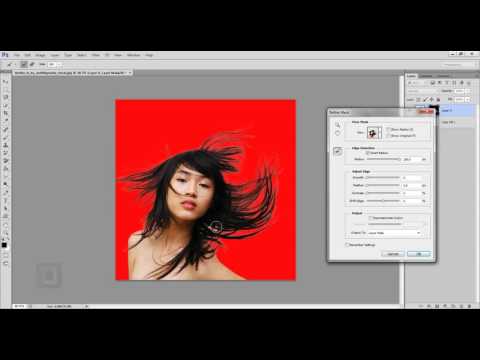Open the Output To dropdown
The height and width of the screenshot is (360, 480).
pyautogui.click(x=394, y=233)
